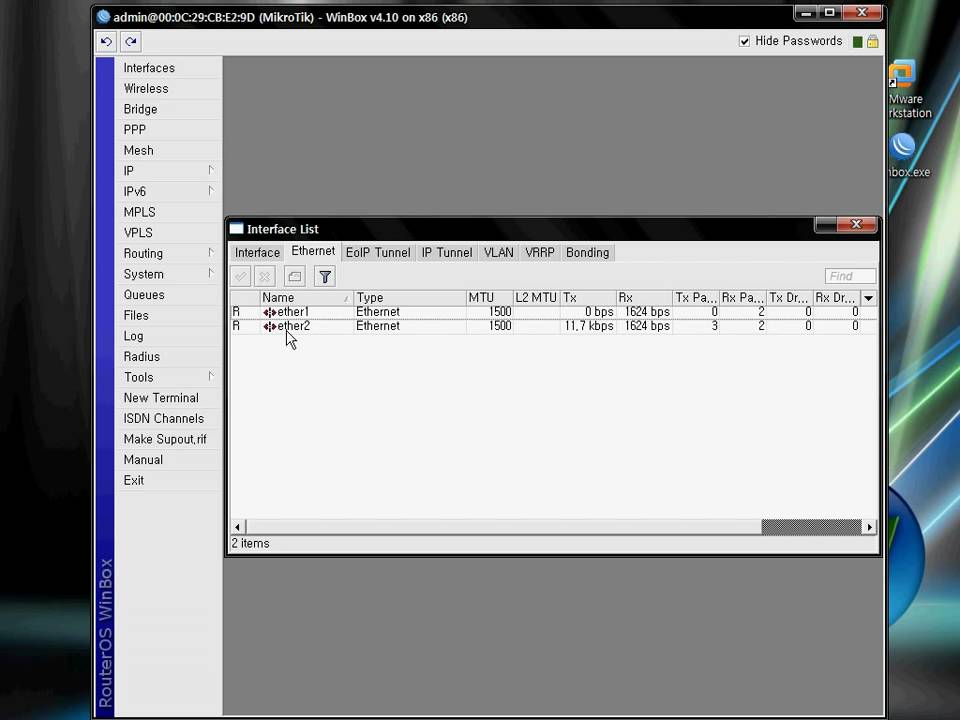Click the Find input field
Screen dimensions: 960x720
tap(850, 276)
